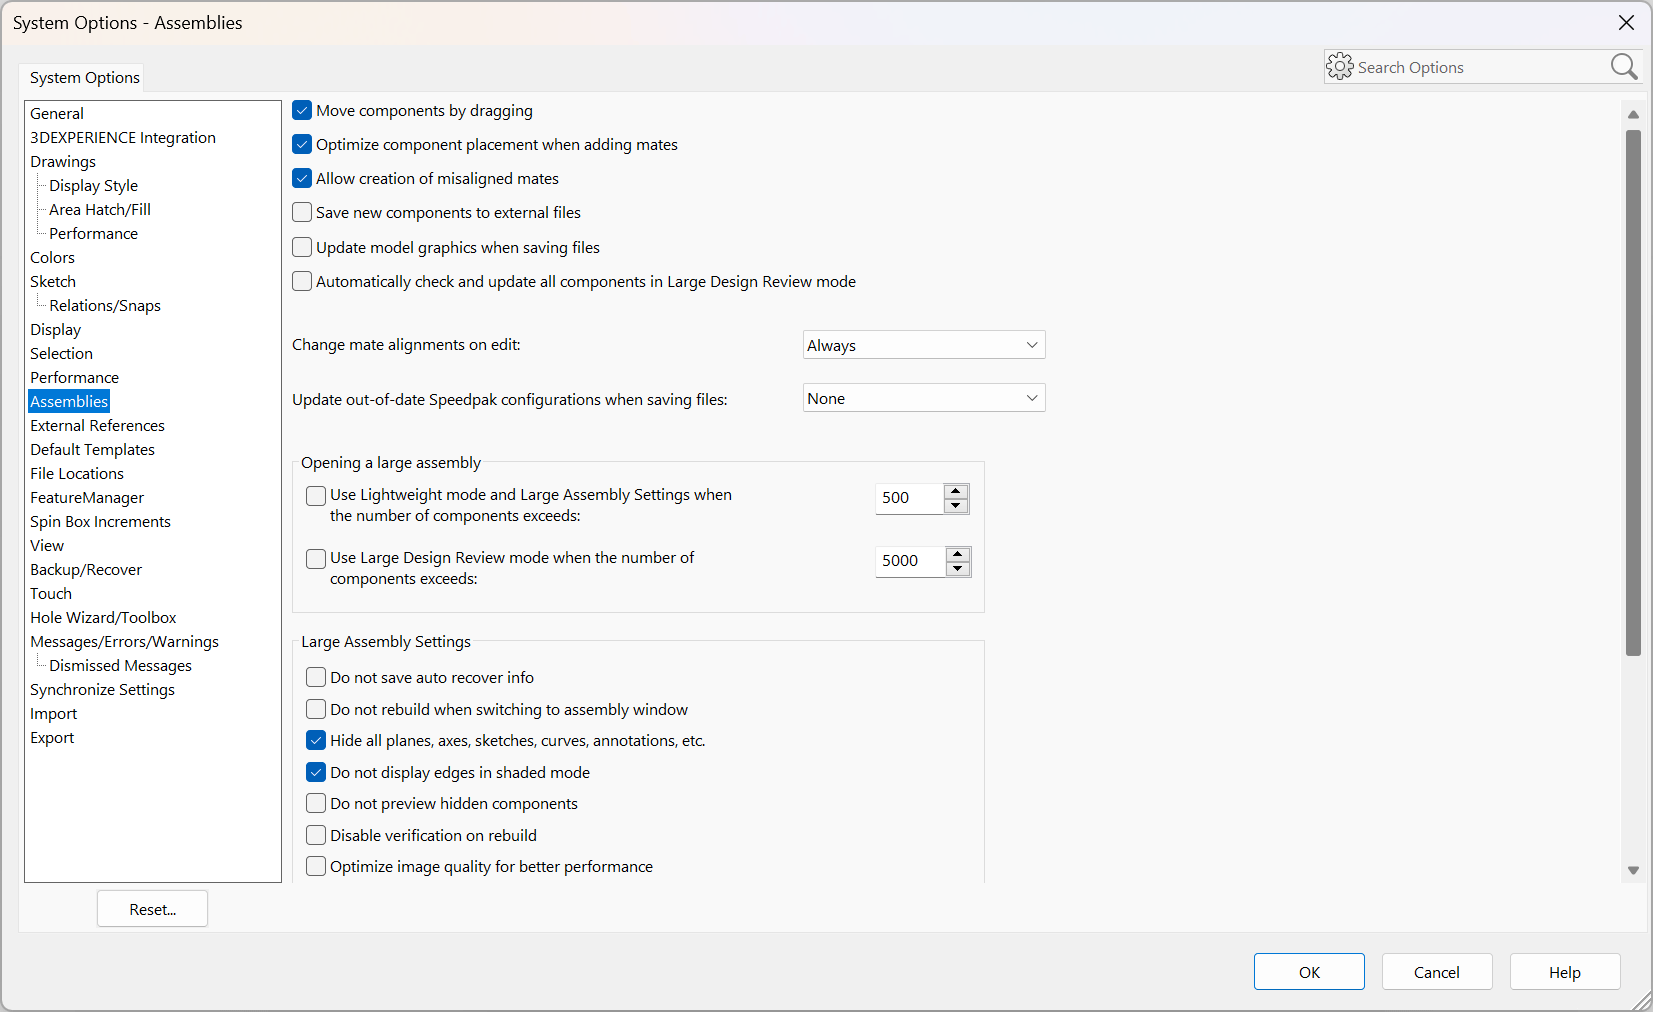This screenshot has width=1653, height=1012.
Task: Open the View category
Action: (47, 545)
